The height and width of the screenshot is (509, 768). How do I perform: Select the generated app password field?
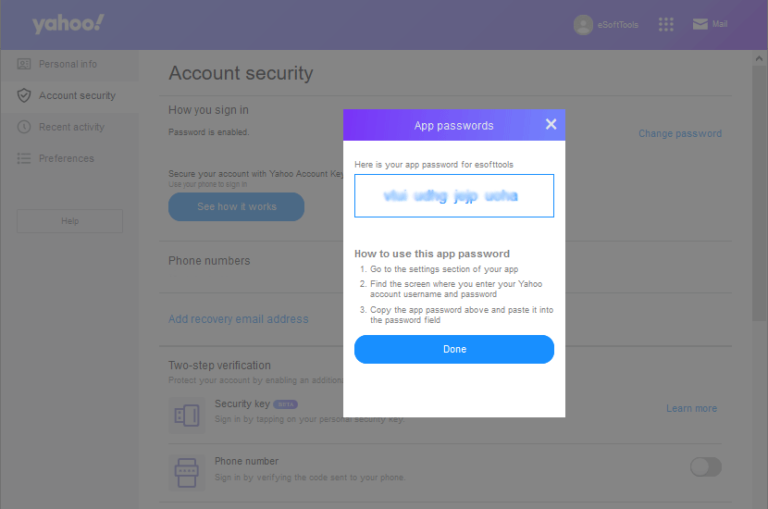(x=453, y=196)
